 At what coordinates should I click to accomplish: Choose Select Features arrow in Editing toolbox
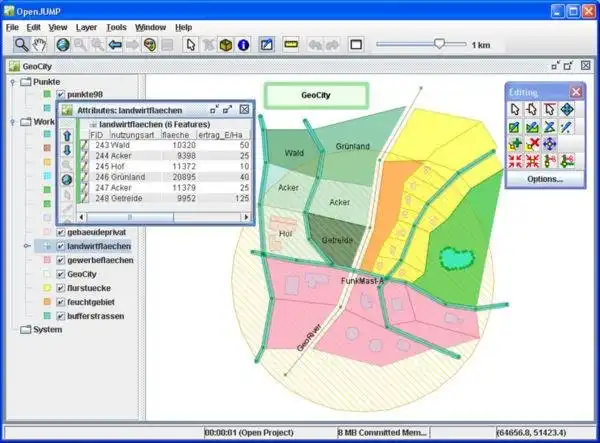(x=515, y=109)
